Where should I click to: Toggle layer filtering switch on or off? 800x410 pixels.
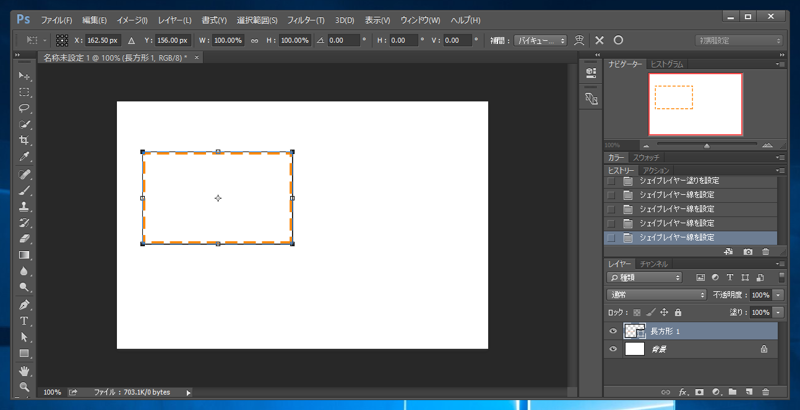point(781,277)
